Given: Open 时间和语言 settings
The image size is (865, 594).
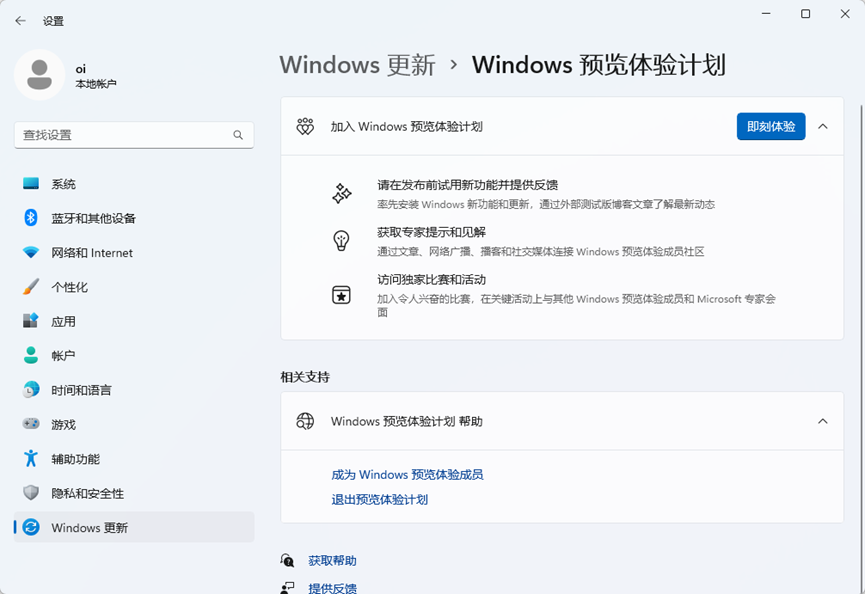Looking at the screenshot, I should click(134, 389).
